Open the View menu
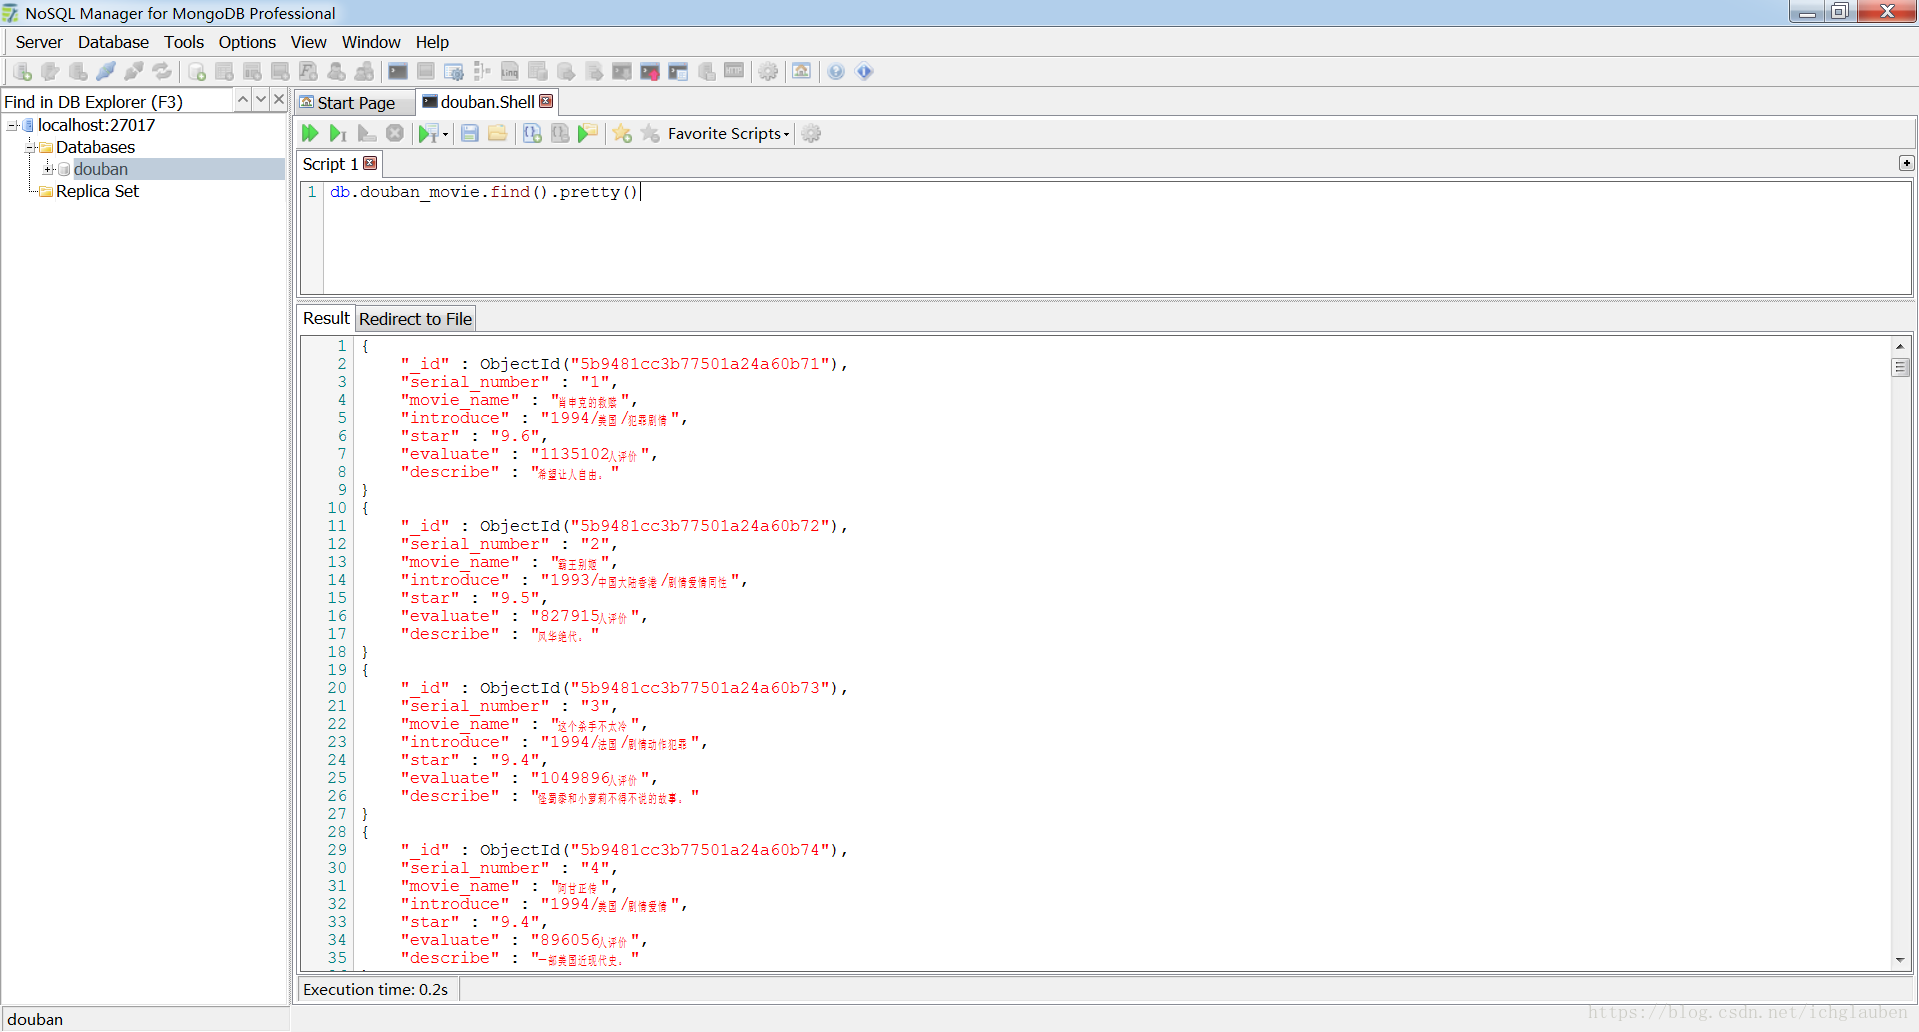1919x1032 pixels. pyautogui.click(x=308, y=42)
